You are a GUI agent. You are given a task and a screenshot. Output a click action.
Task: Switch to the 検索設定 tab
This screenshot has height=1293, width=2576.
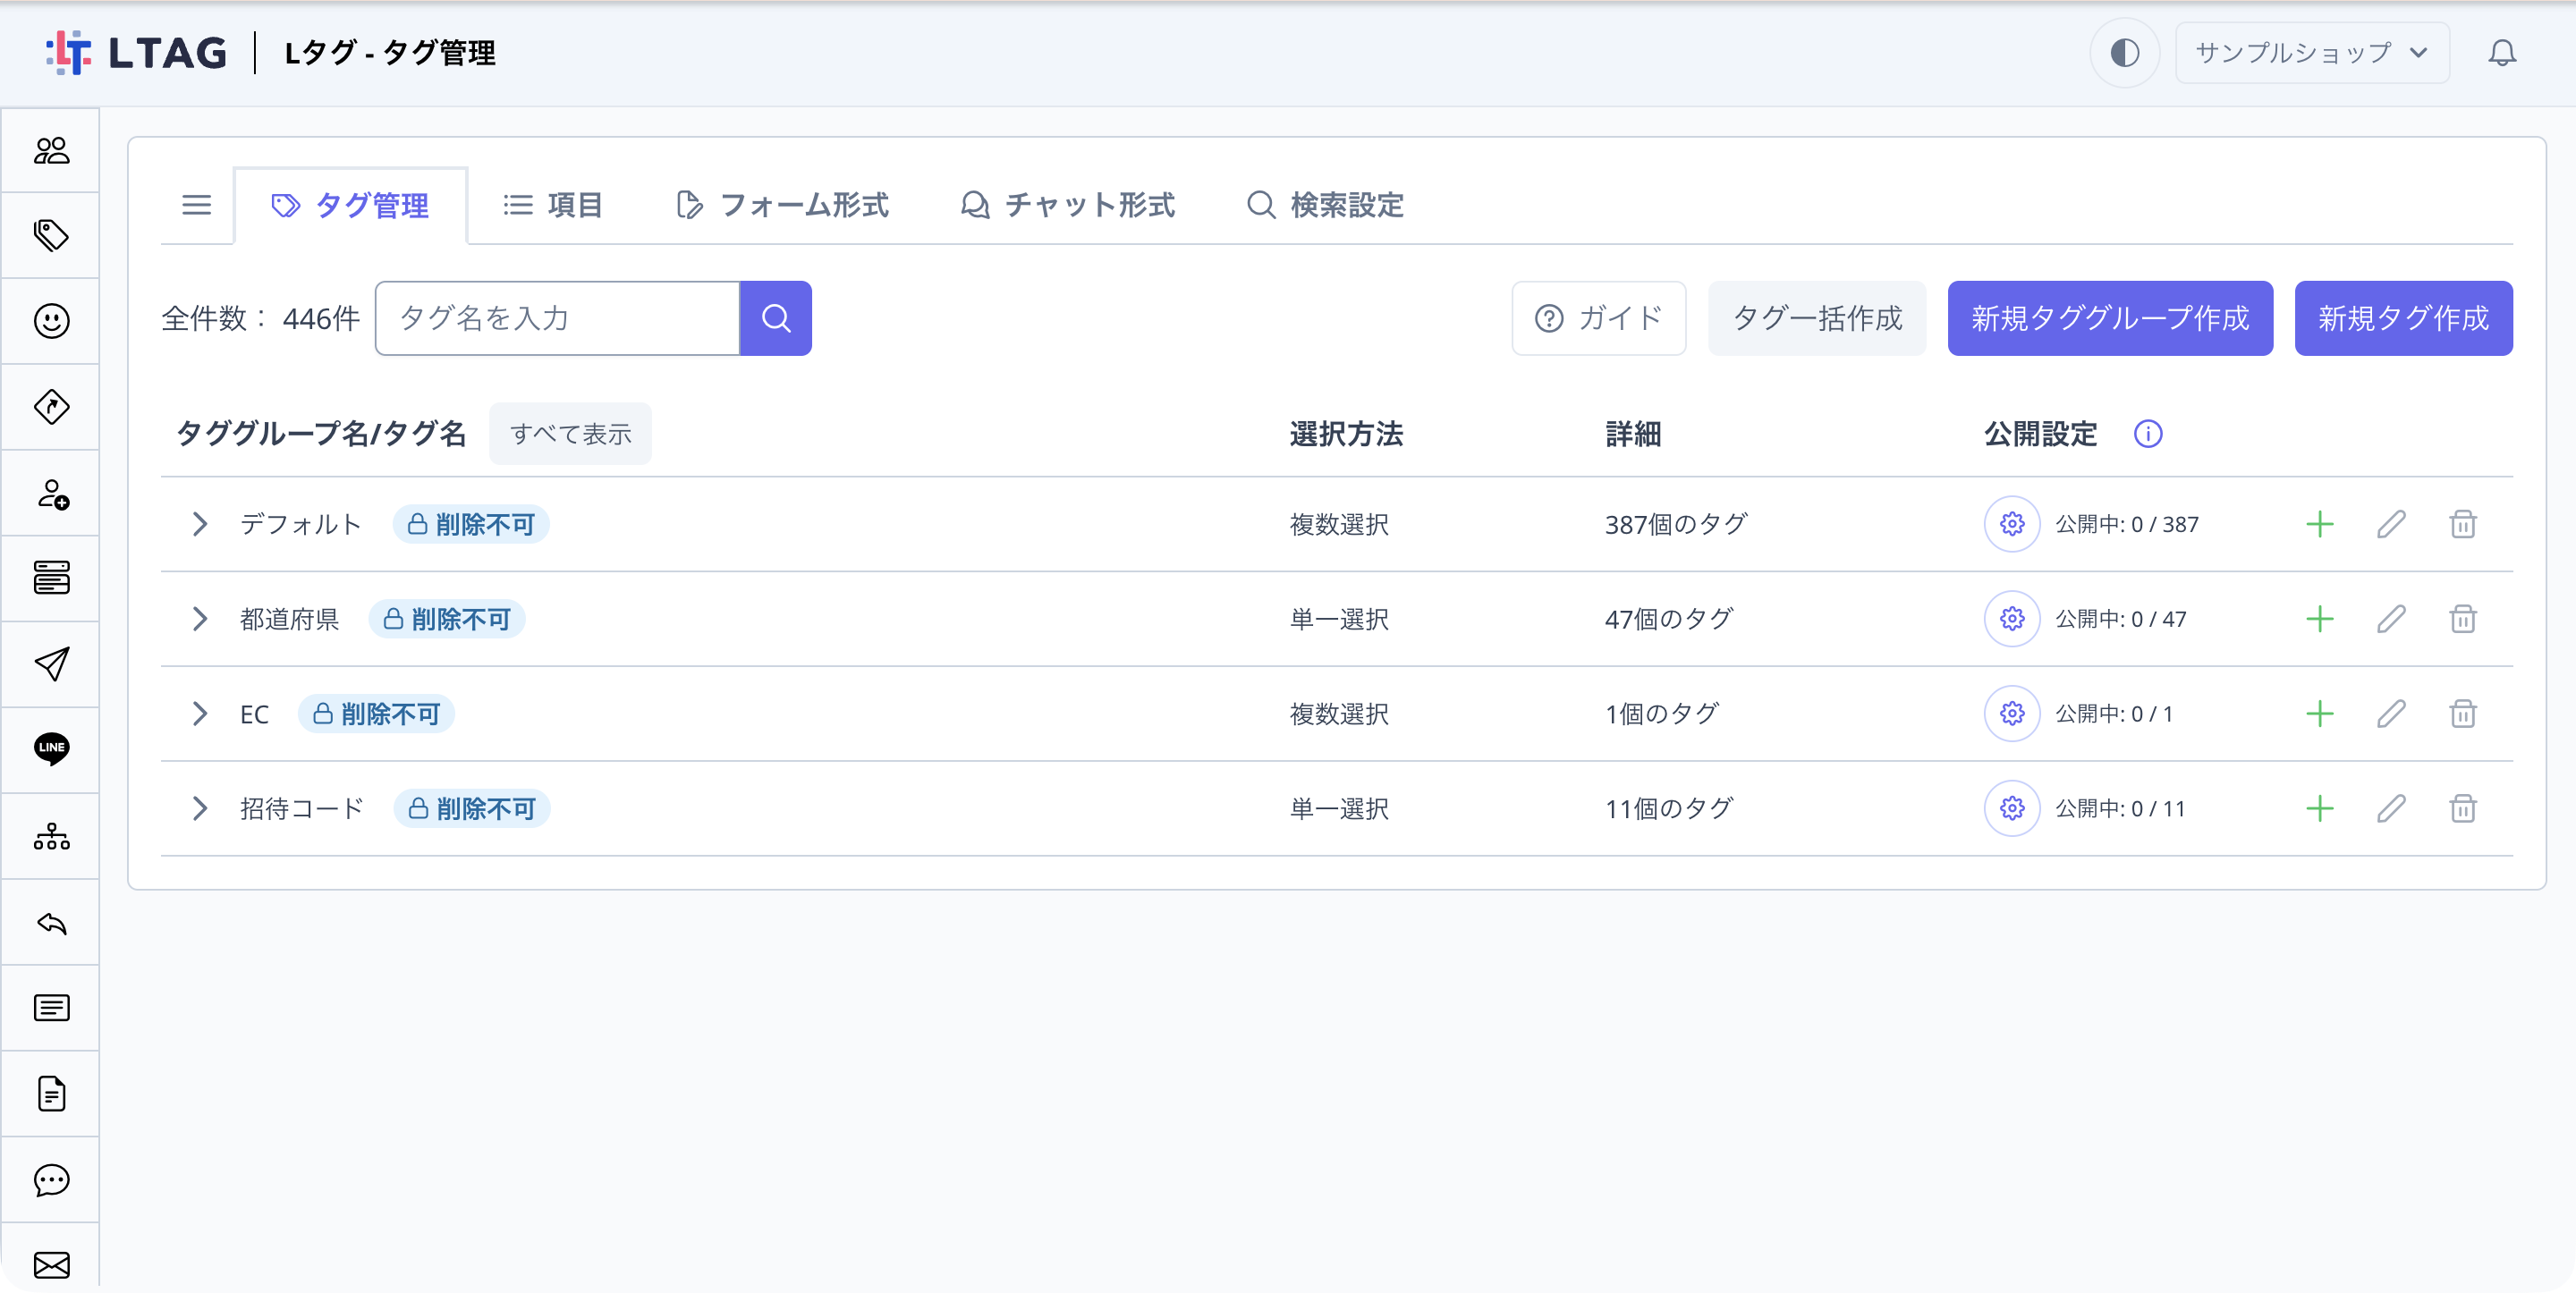[1325, 205]
